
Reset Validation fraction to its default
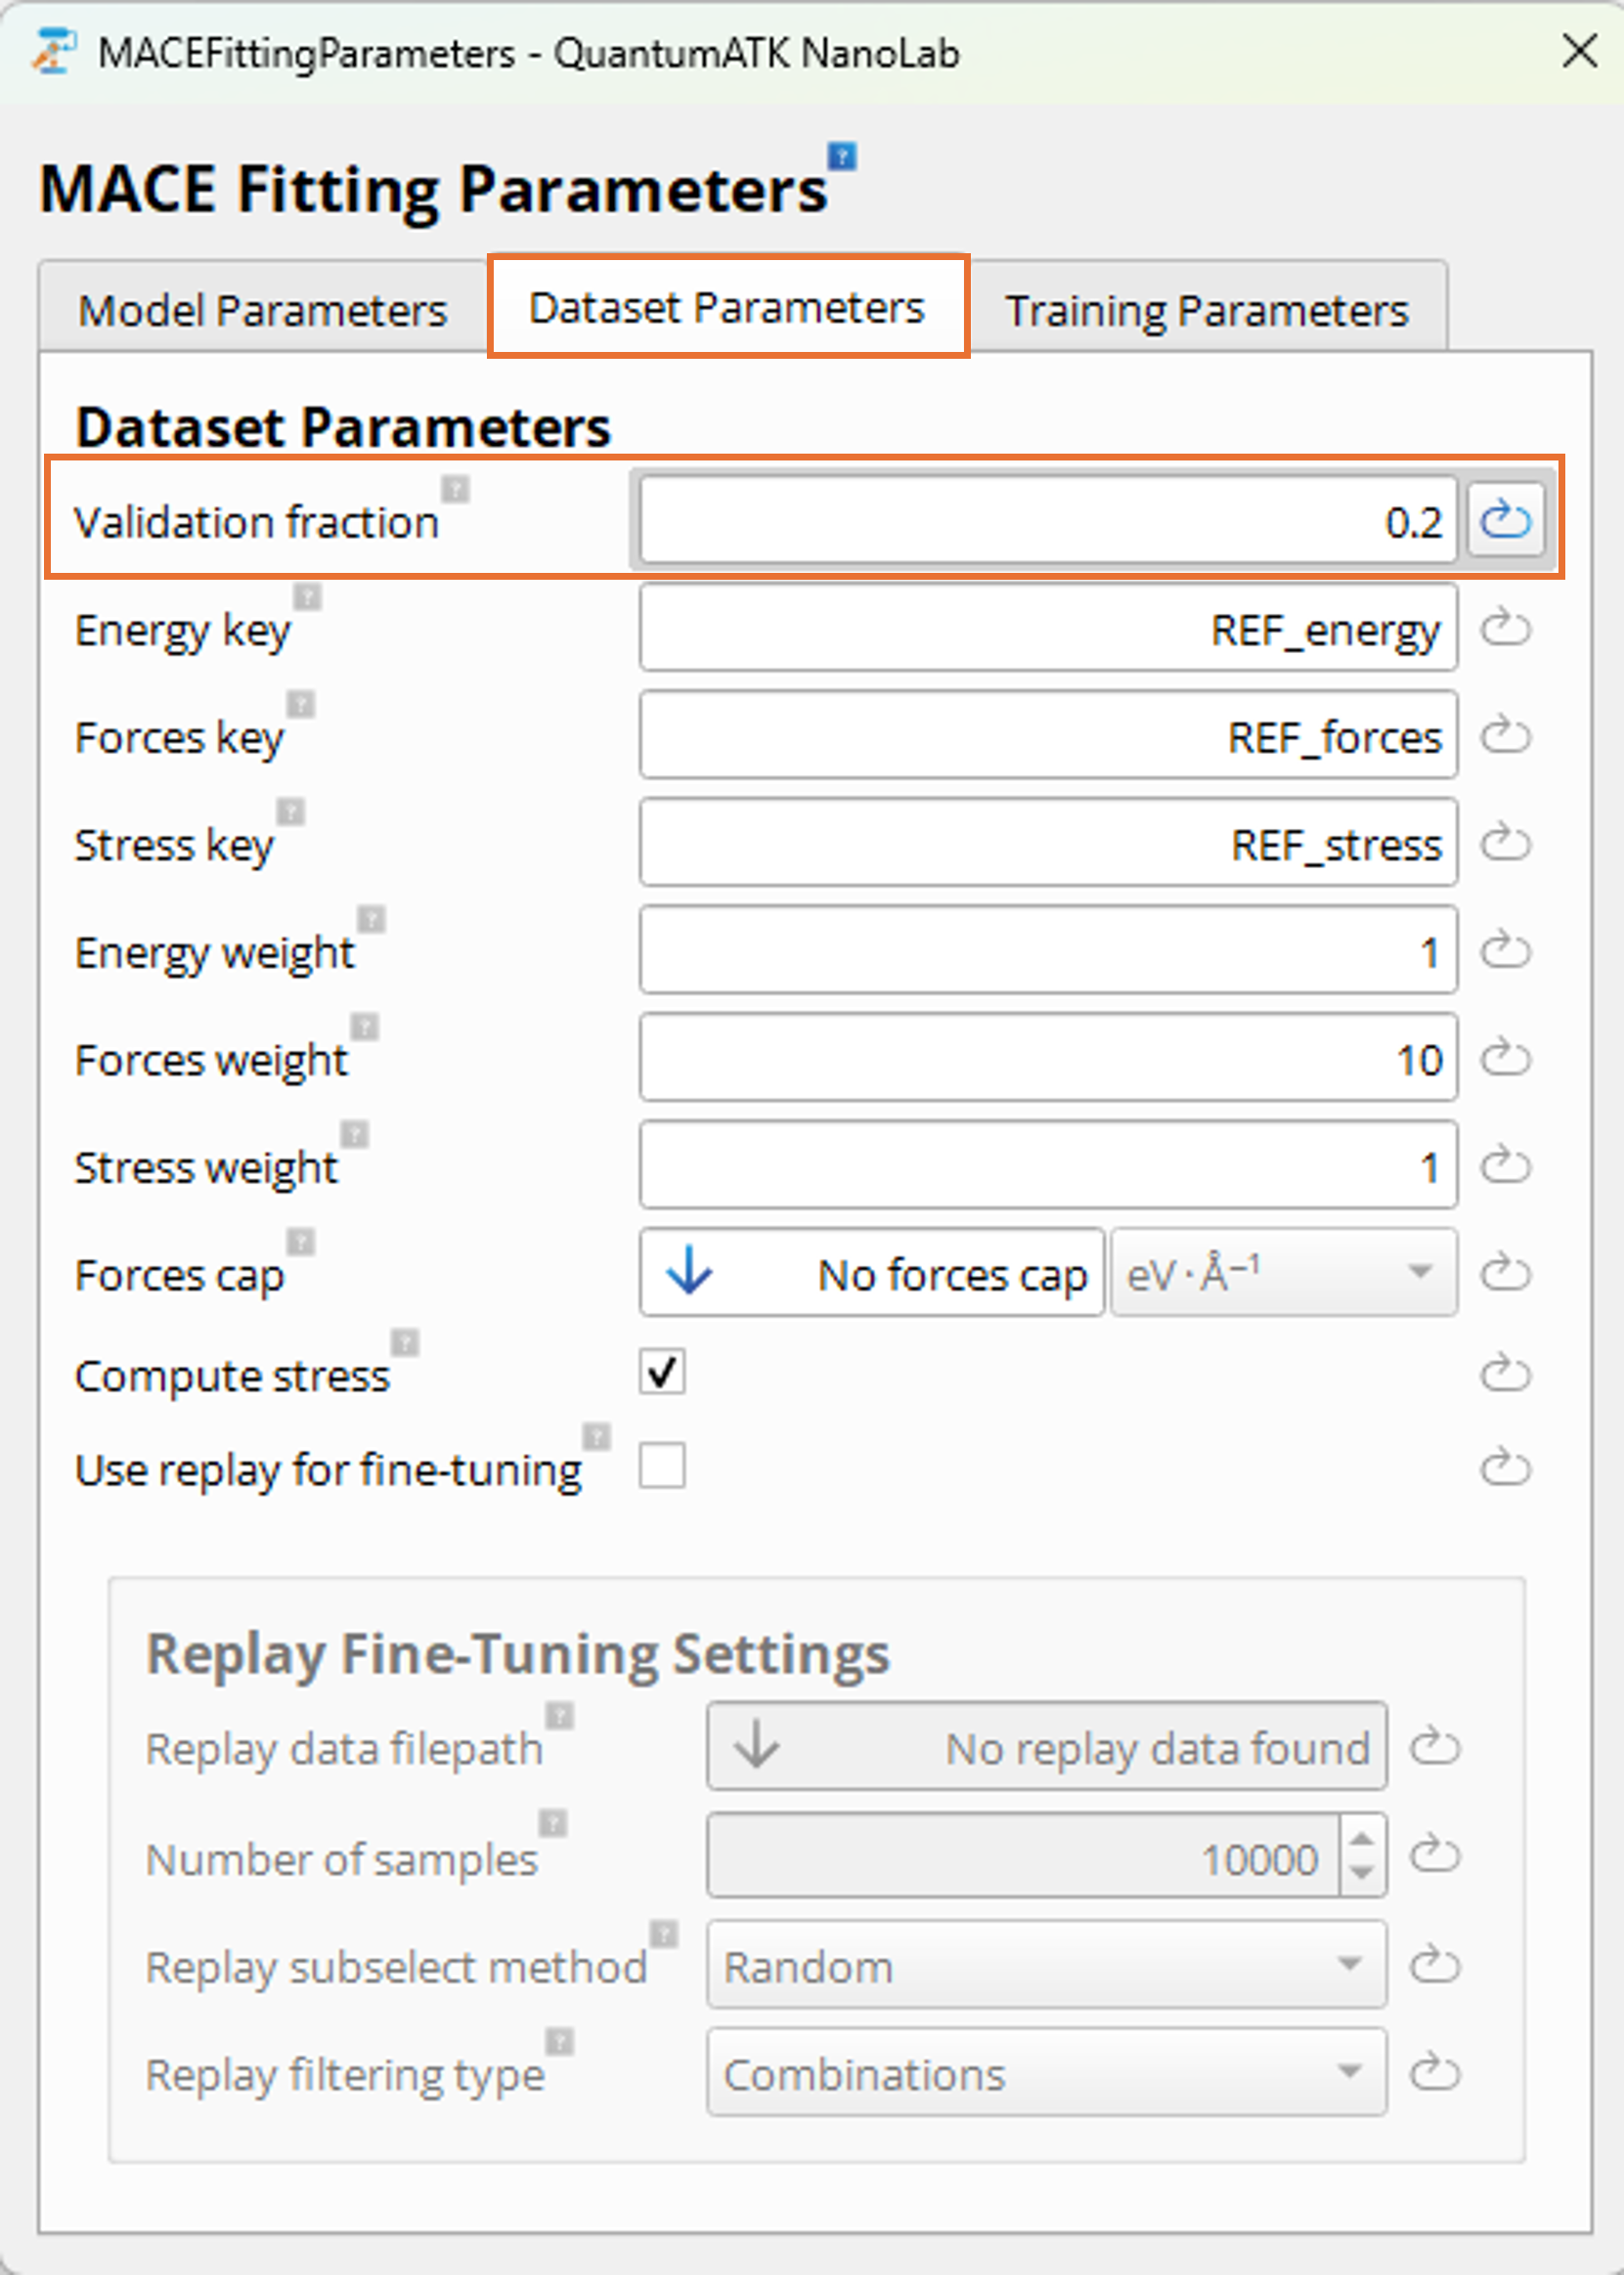(1505, 520)
